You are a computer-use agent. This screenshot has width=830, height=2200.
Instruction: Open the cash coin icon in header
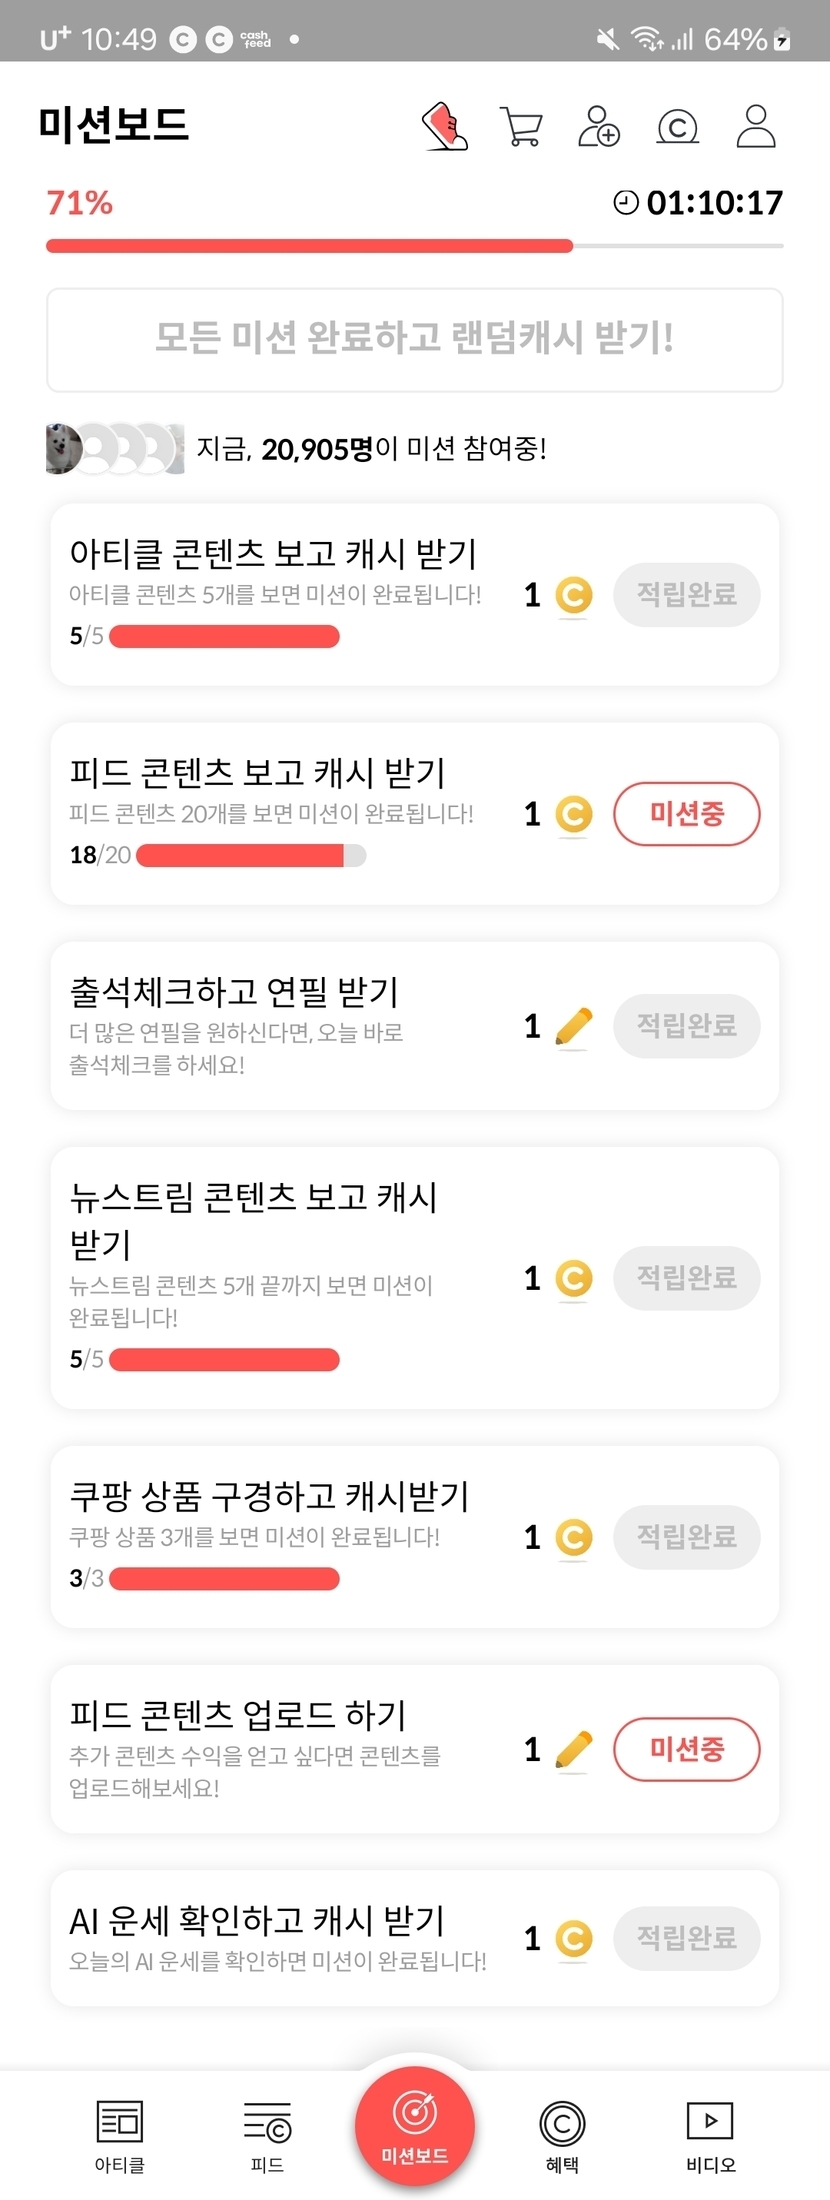click(x=677, y=127)
